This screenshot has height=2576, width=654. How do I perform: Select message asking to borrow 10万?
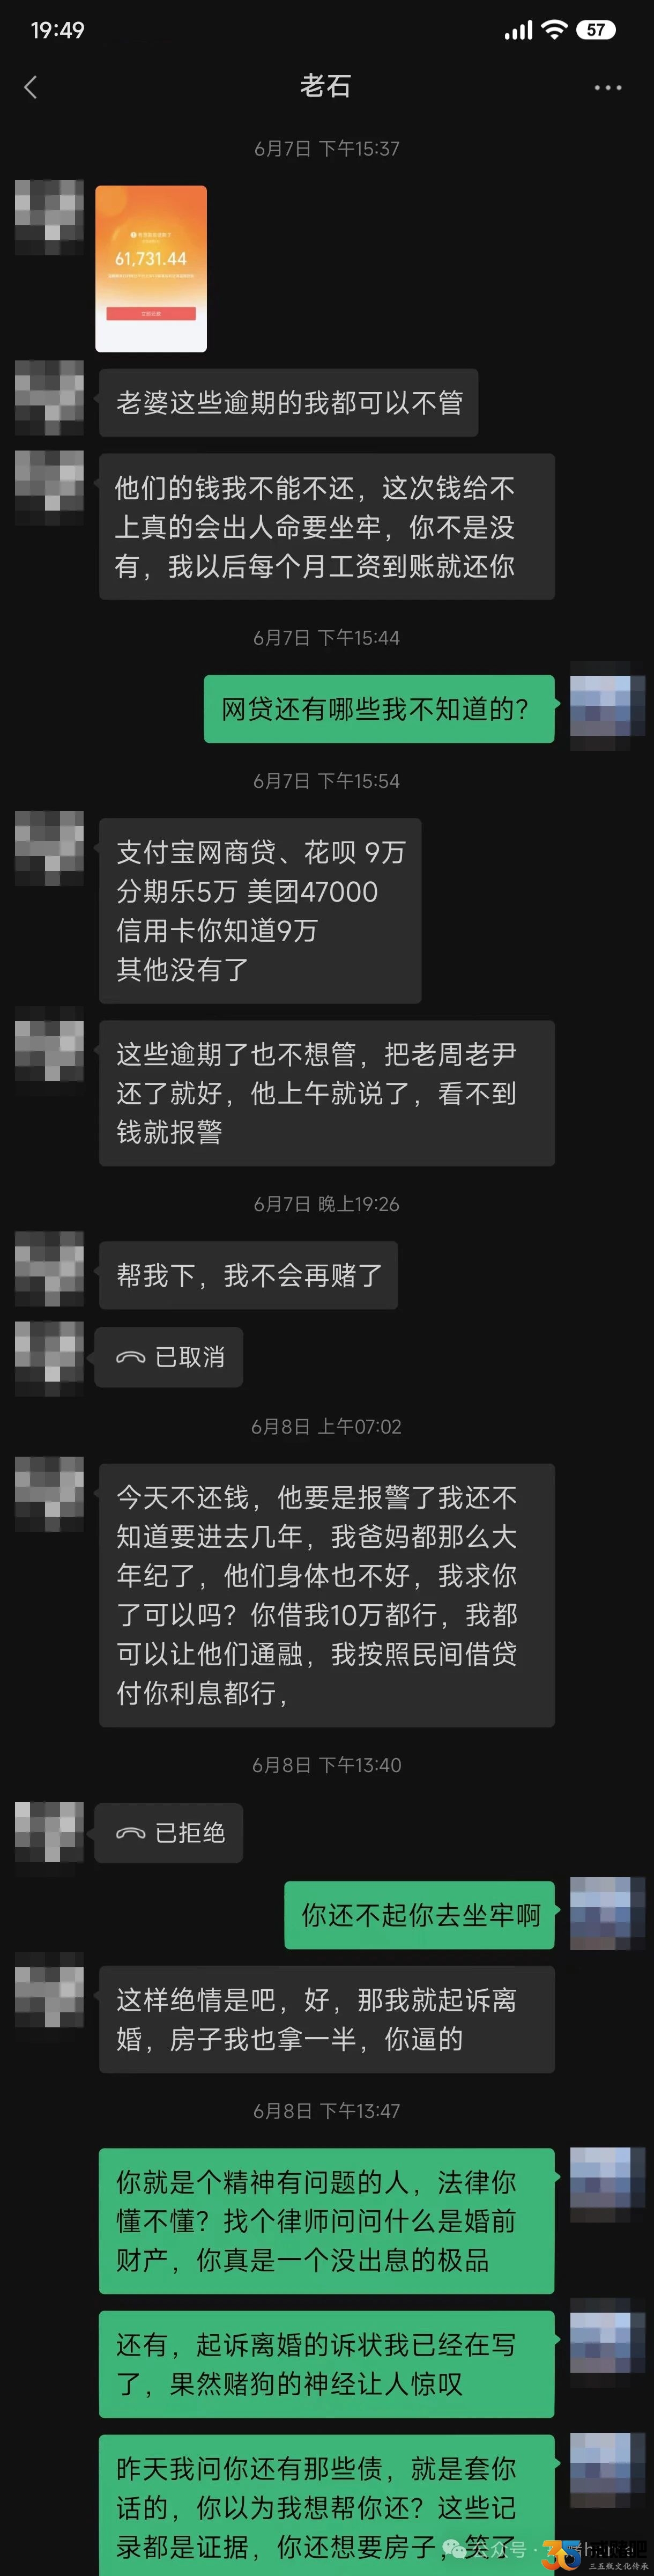(327, 1595)
